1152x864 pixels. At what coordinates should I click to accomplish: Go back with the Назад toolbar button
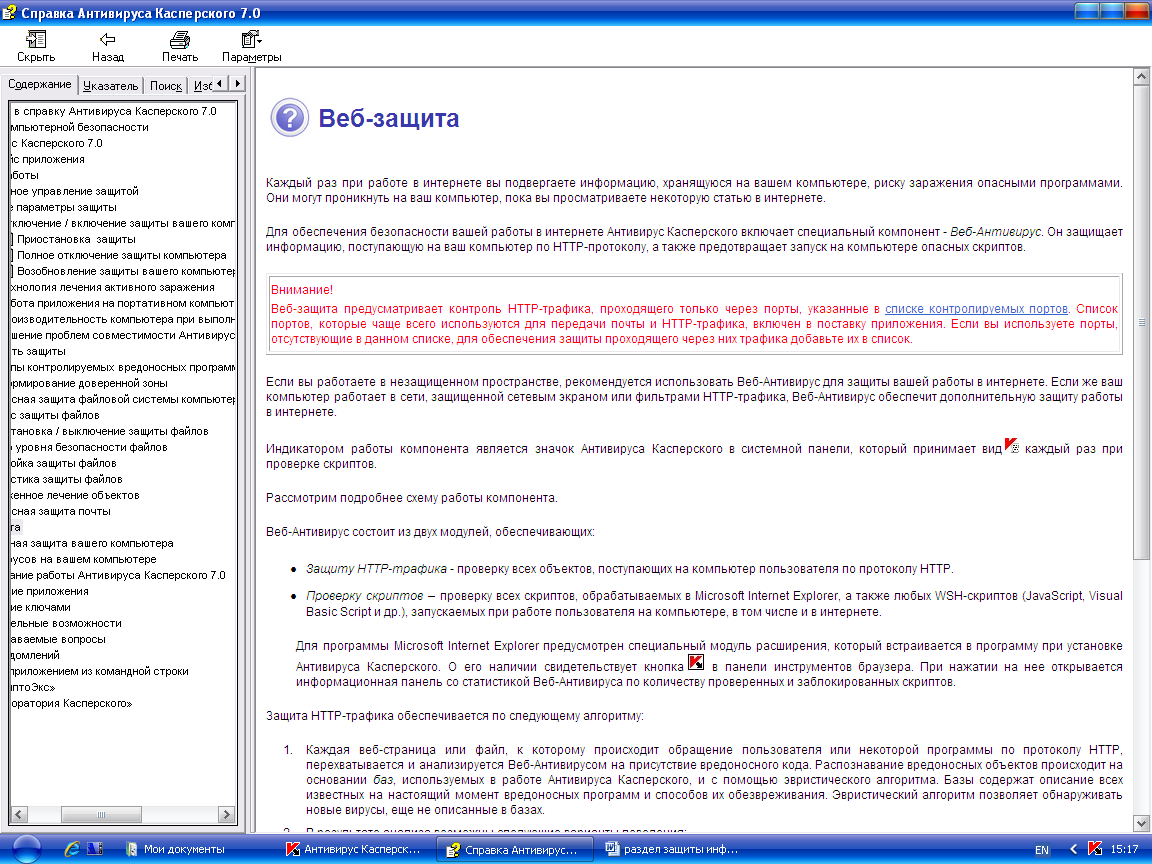point(107,46)
